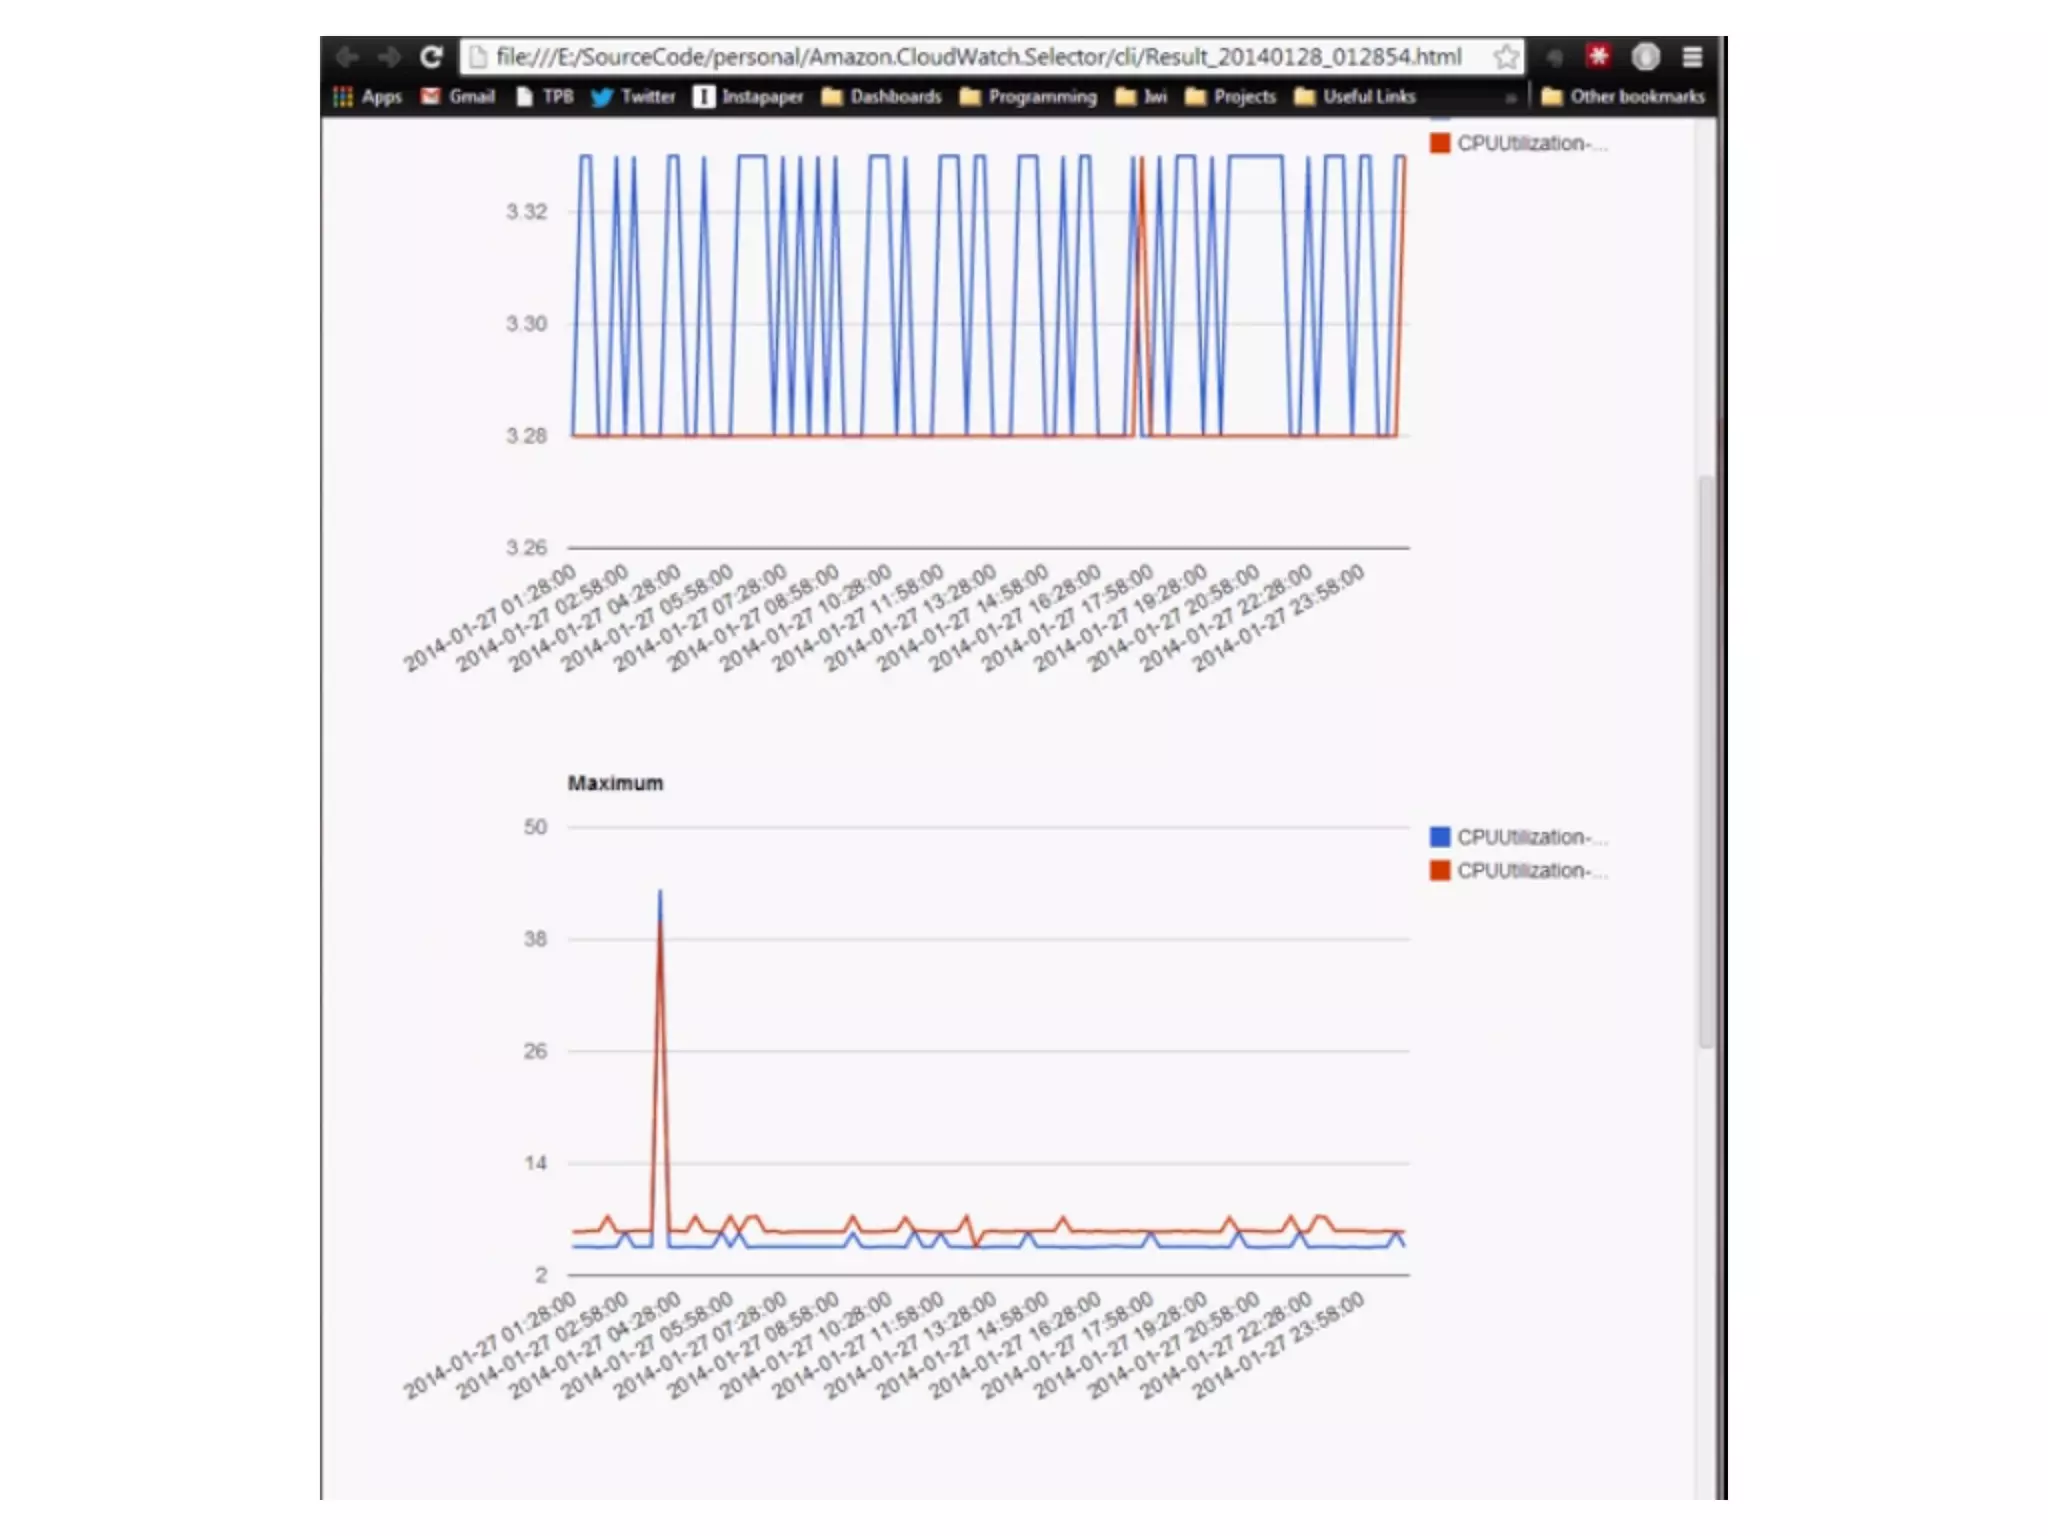Bookmark this page with the star icon

pos(1506,57)
